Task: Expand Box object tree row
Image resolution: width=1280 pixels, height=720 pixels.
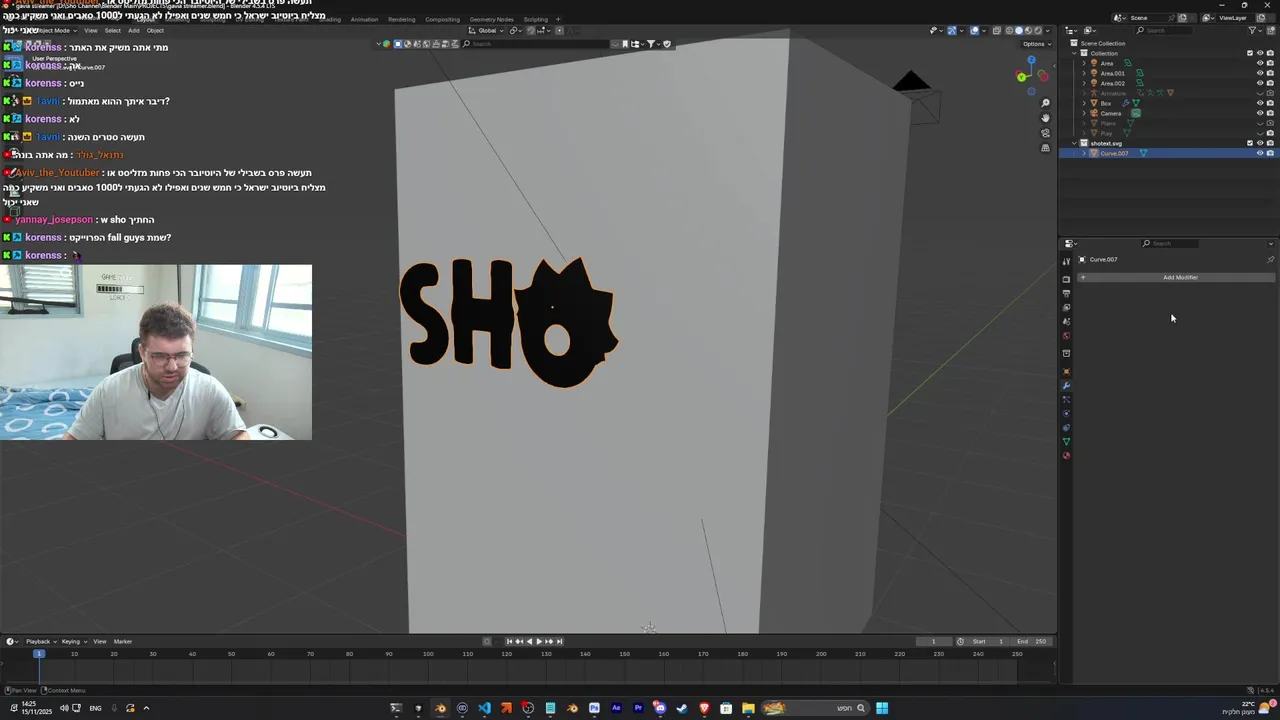Action: [x=1084, y=103]
